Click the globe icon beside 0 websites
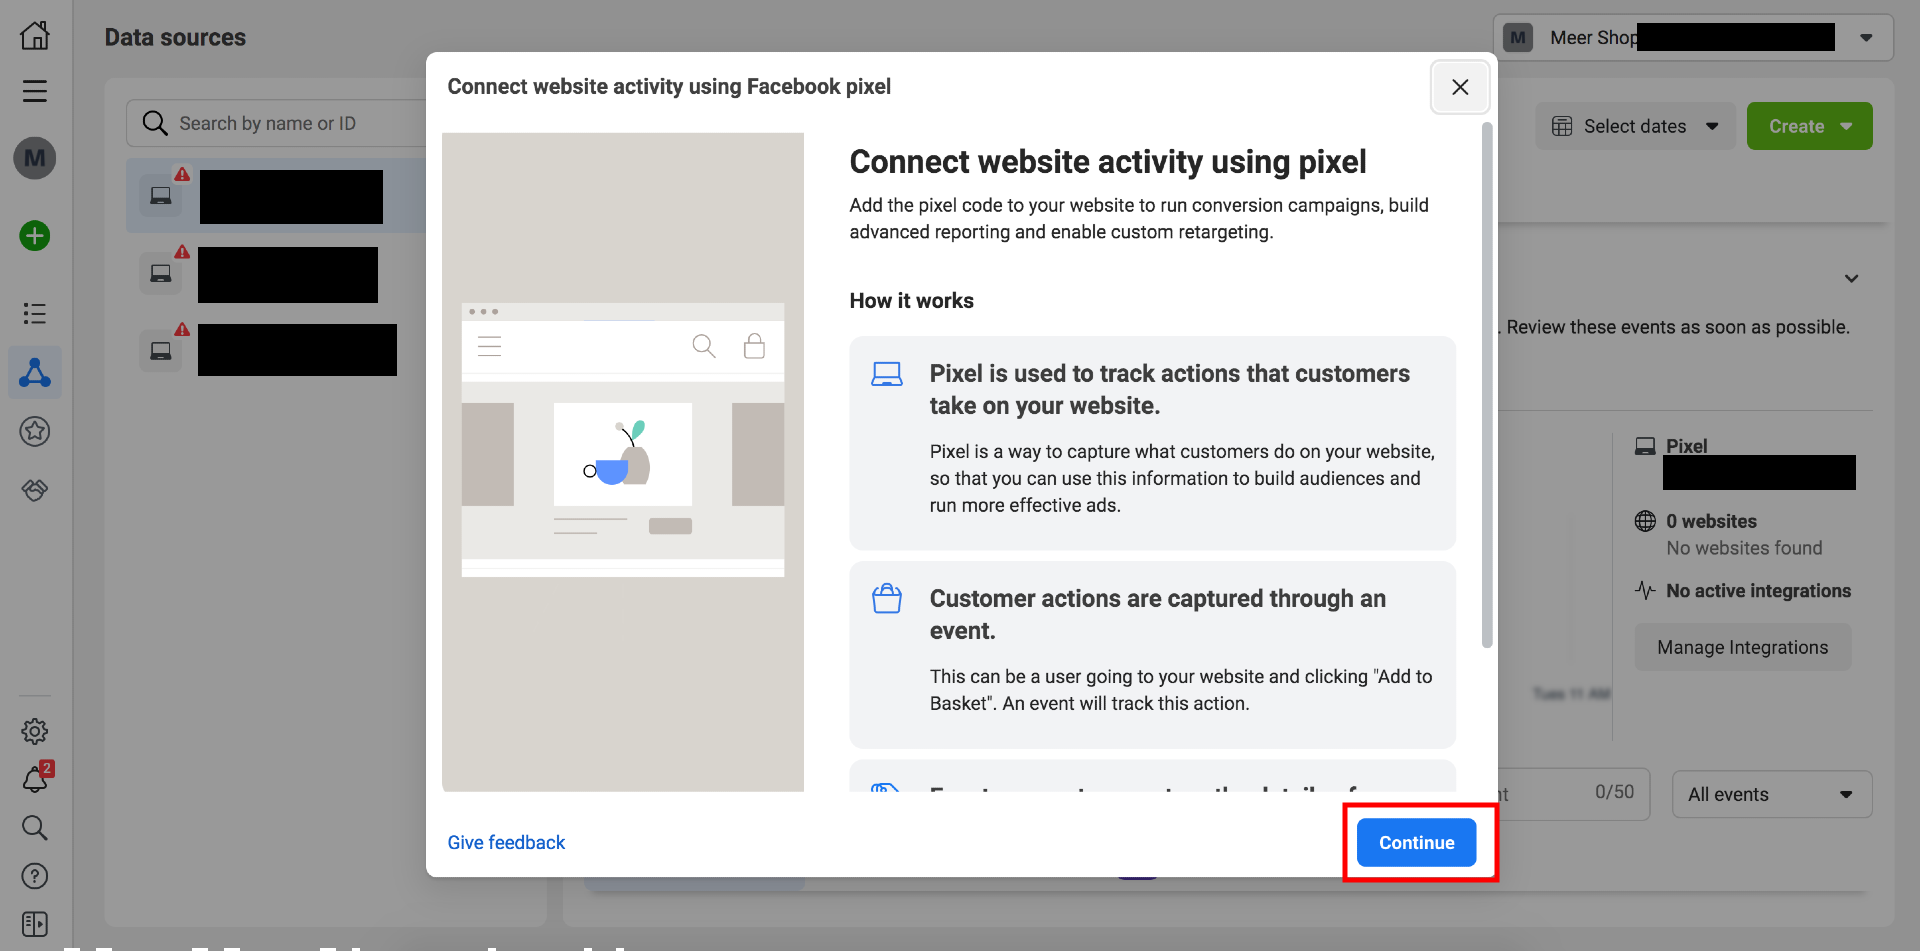Screen dimensions: 1920x951 pyautogui.click(x=1645, y=521)
